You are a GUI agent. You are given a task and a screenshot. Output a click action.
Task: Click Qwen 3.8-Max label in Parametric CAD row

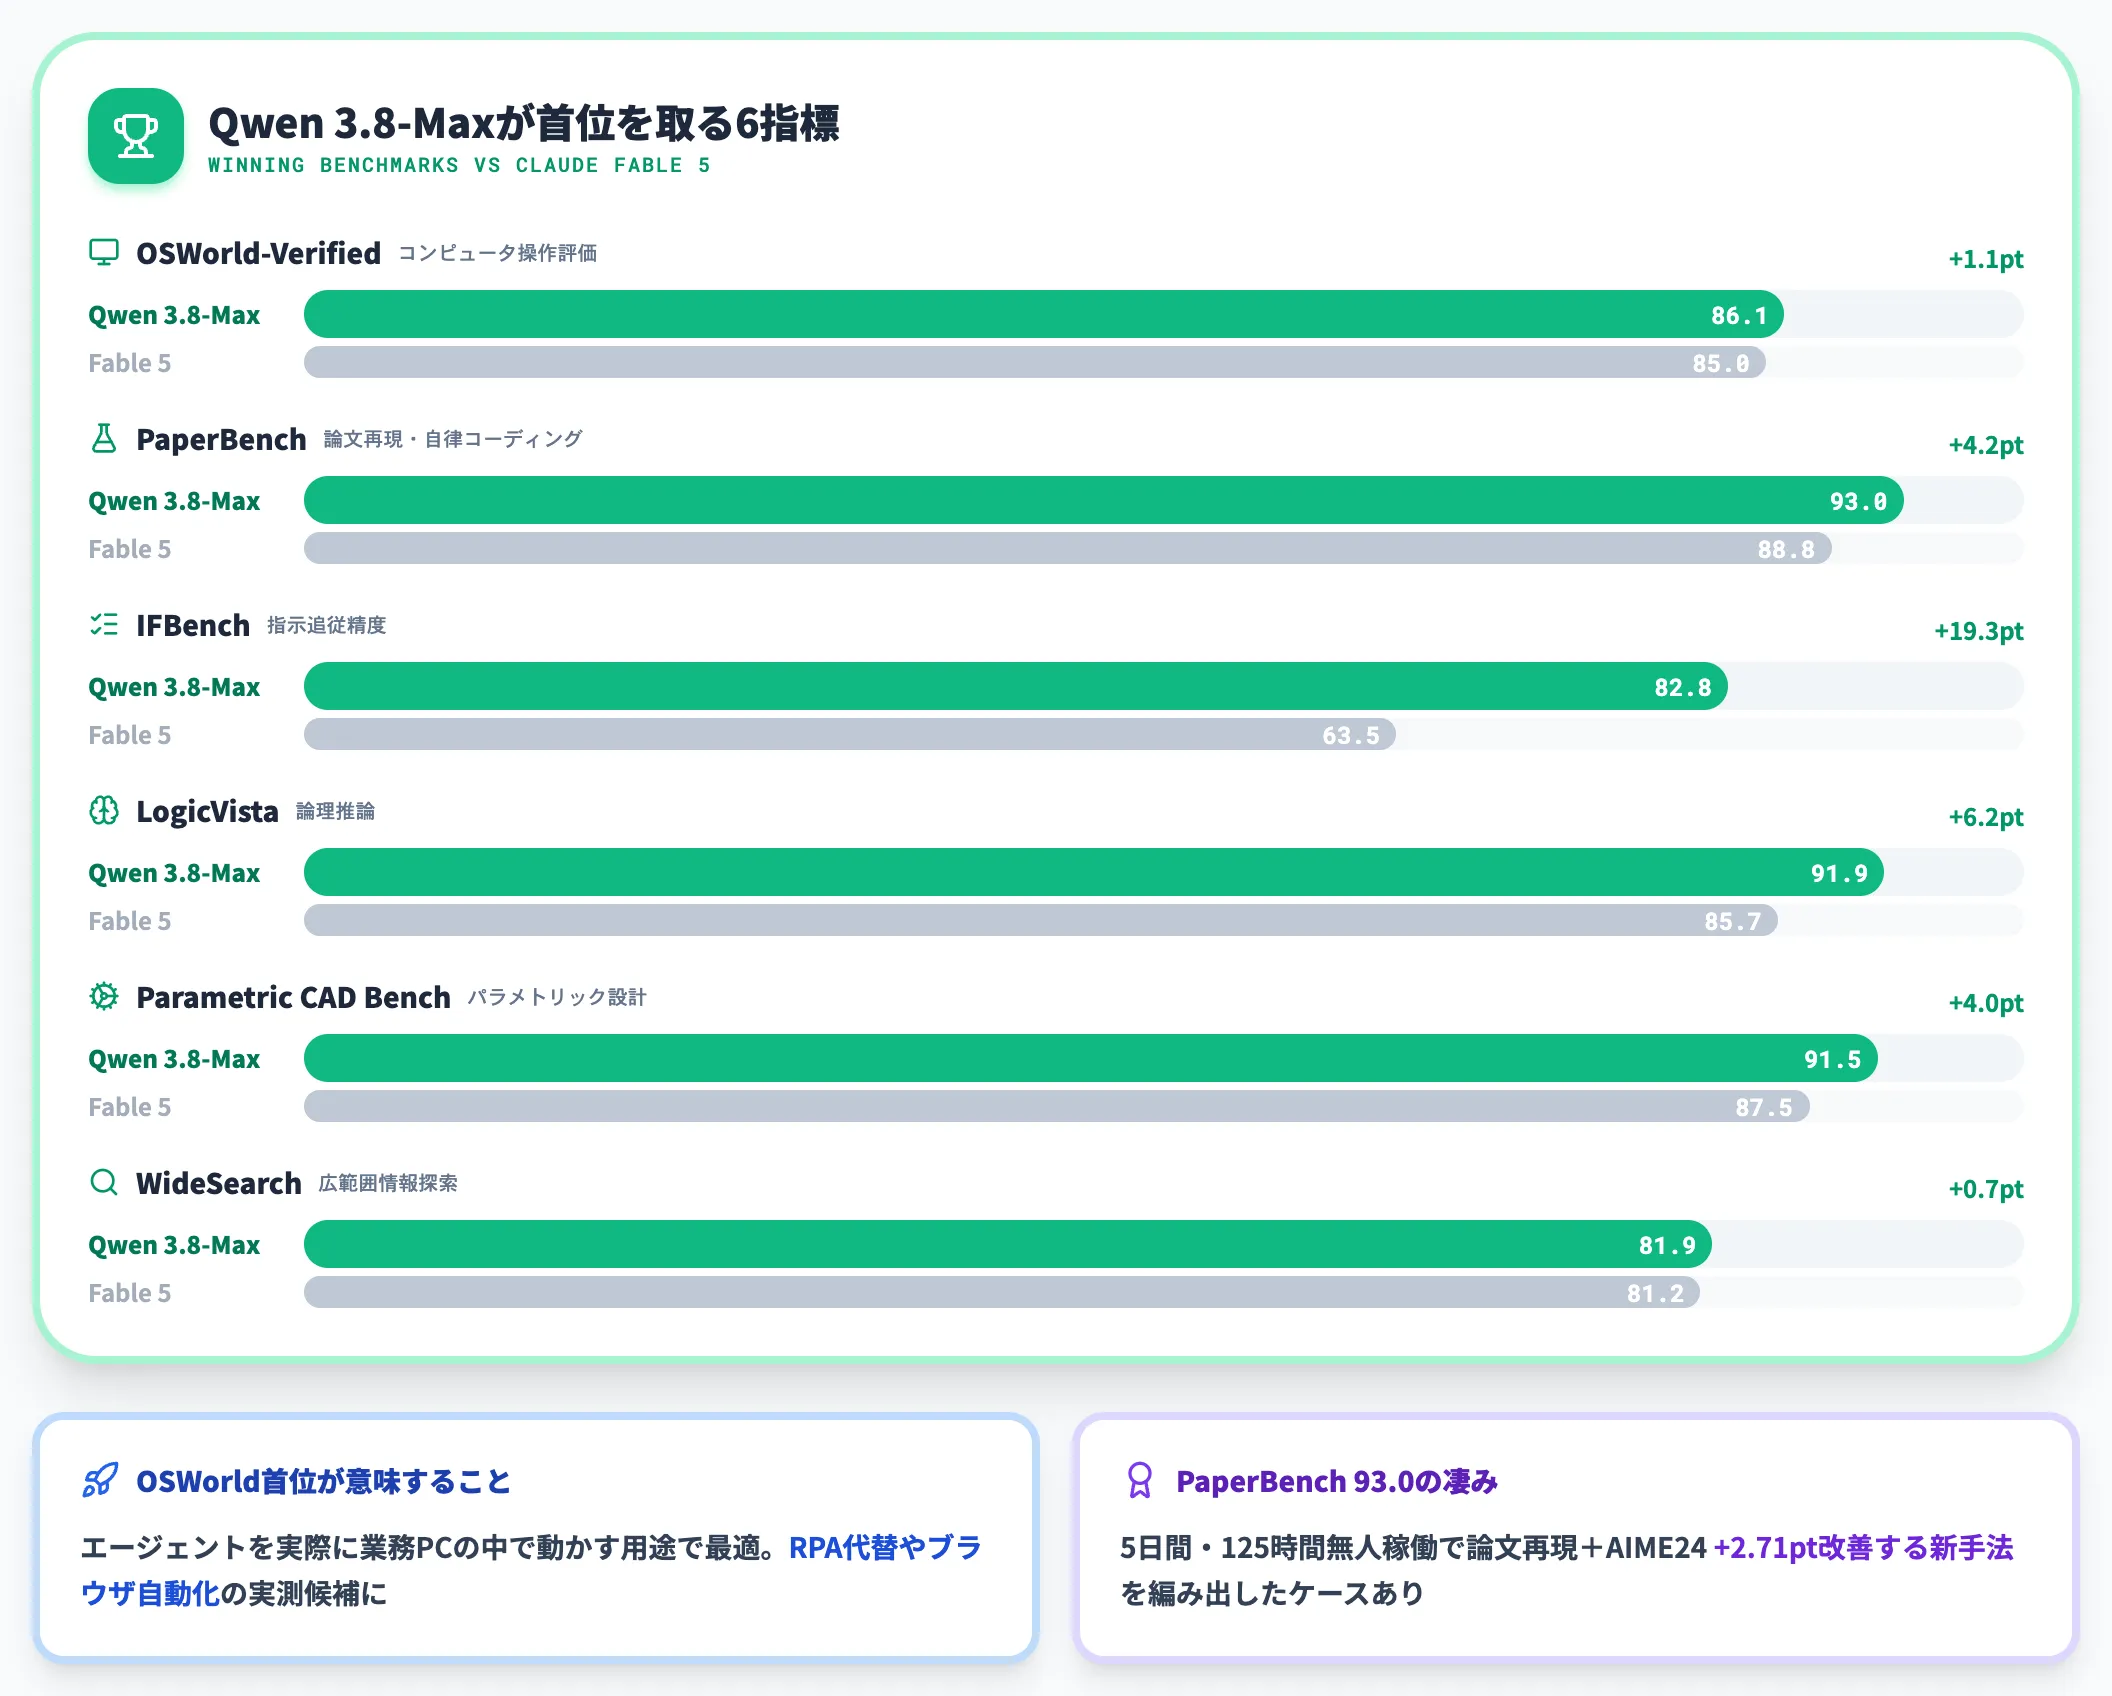174,1059
